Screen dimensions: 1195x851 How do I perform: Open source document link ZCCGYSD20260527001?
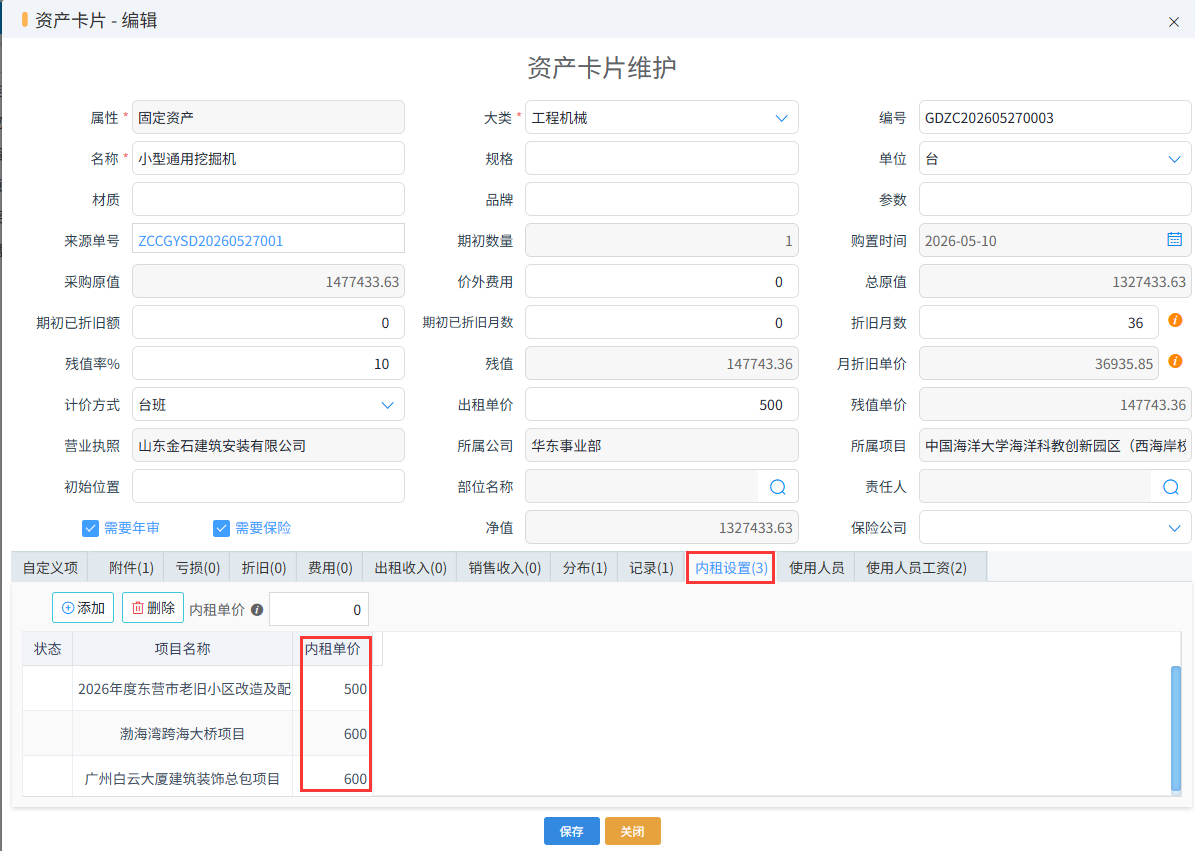(x=210, y=241)
